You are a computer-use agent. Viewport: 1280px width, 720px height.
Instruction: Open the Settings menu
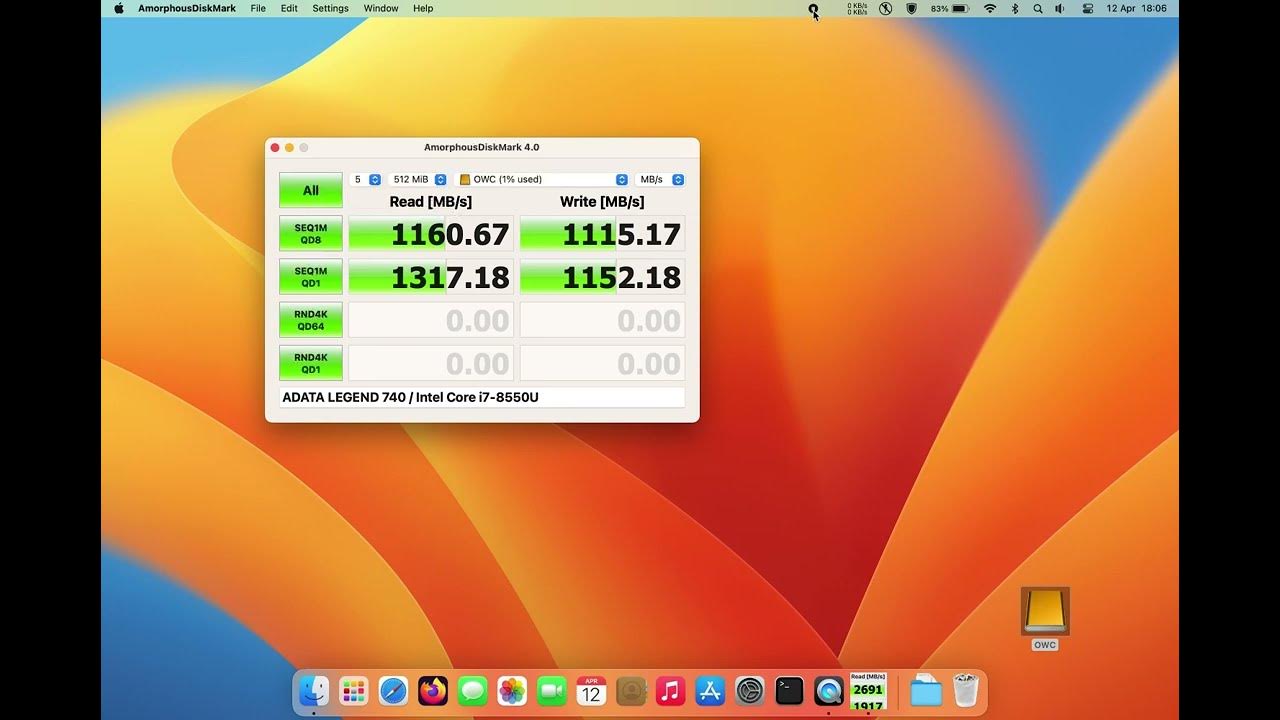pyautogui.click(x=331, y=8)
